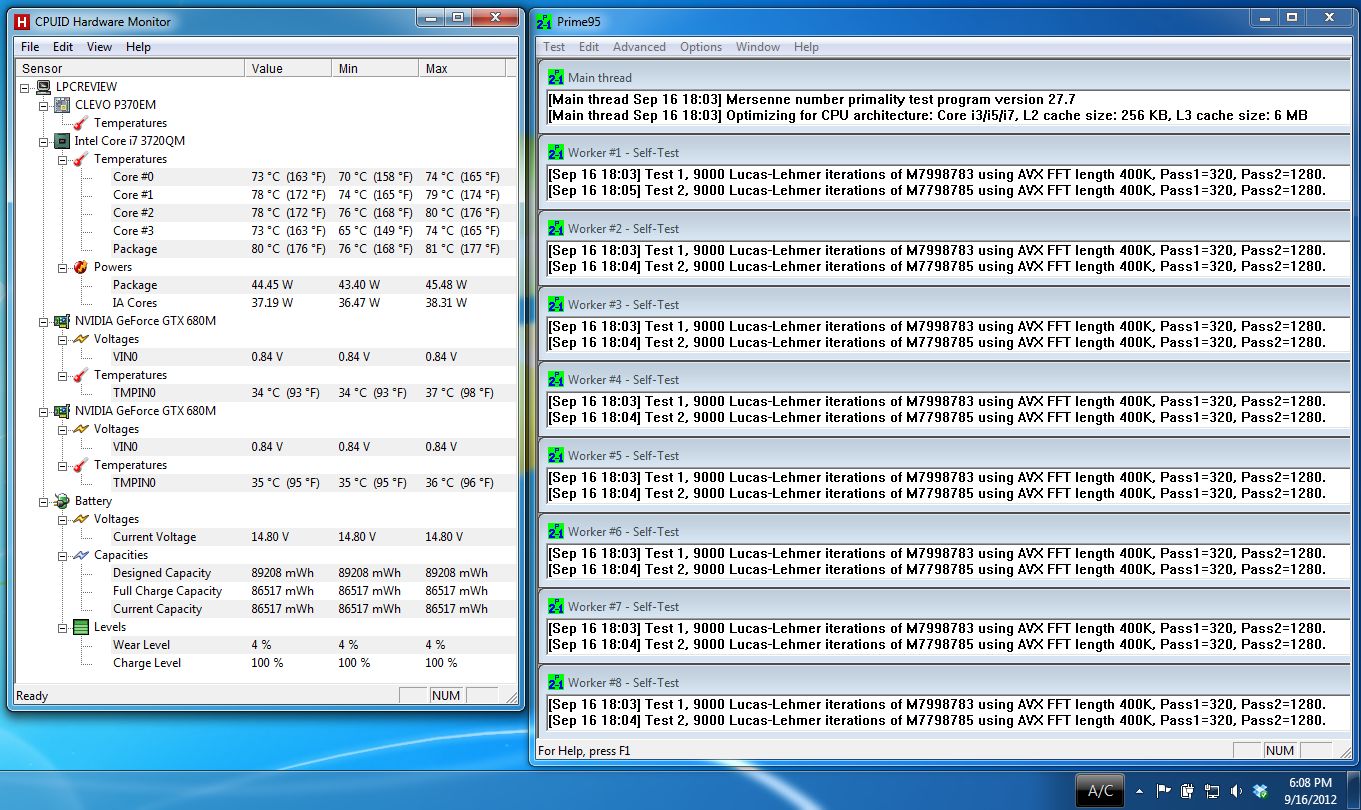Viewport: 1361px width, 810px height.
Task: Click the Worker #1 Self-Test icon
Action: coord(556,153)
